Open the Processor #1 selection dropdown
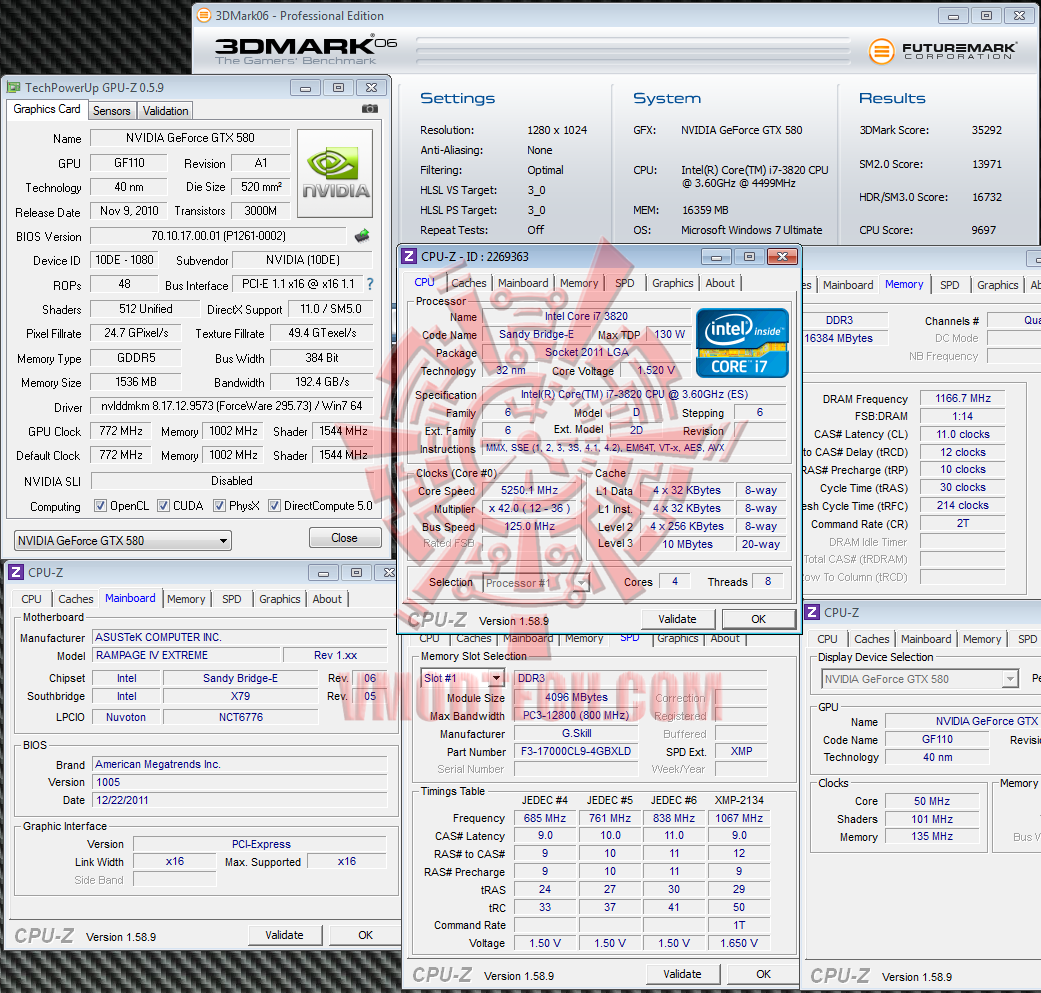The image size is (1041, 993). (x=536, y=583)
